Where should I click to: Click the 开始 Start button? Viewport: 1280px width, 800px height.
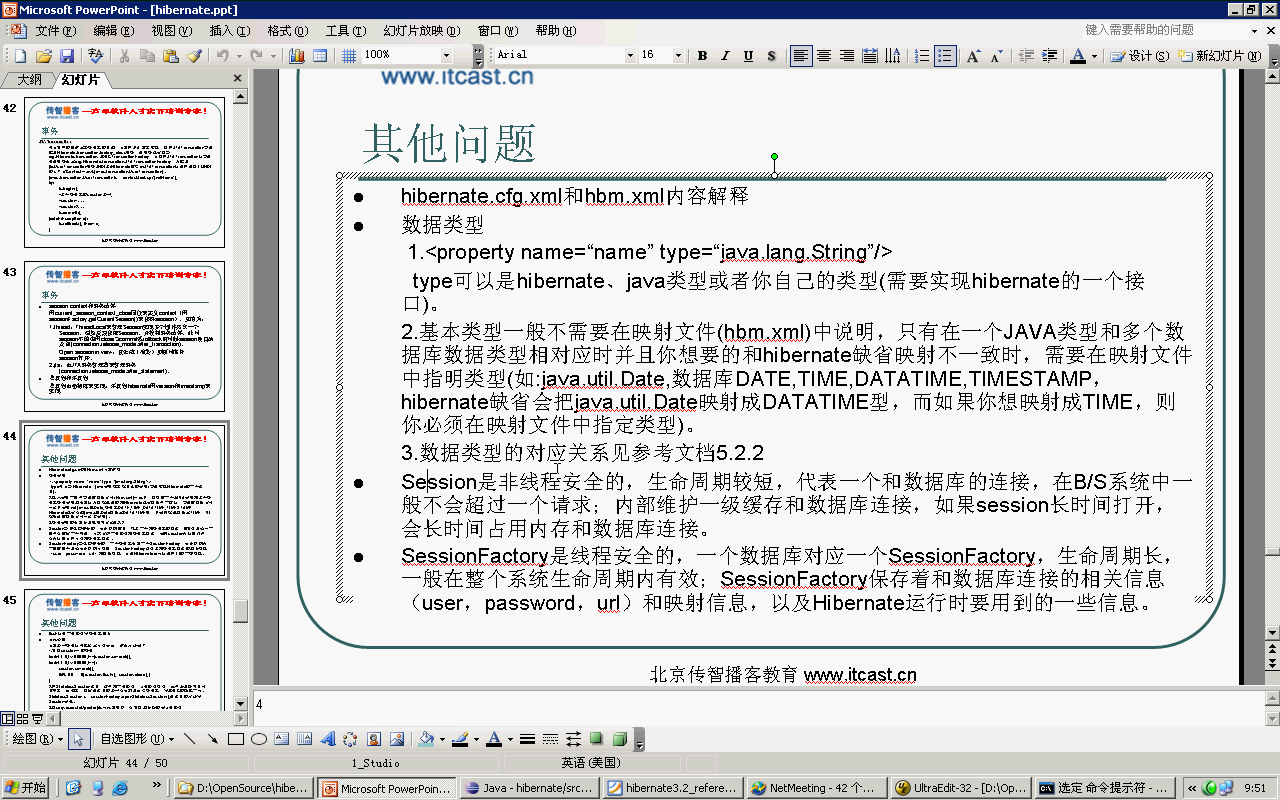[26, 788]
